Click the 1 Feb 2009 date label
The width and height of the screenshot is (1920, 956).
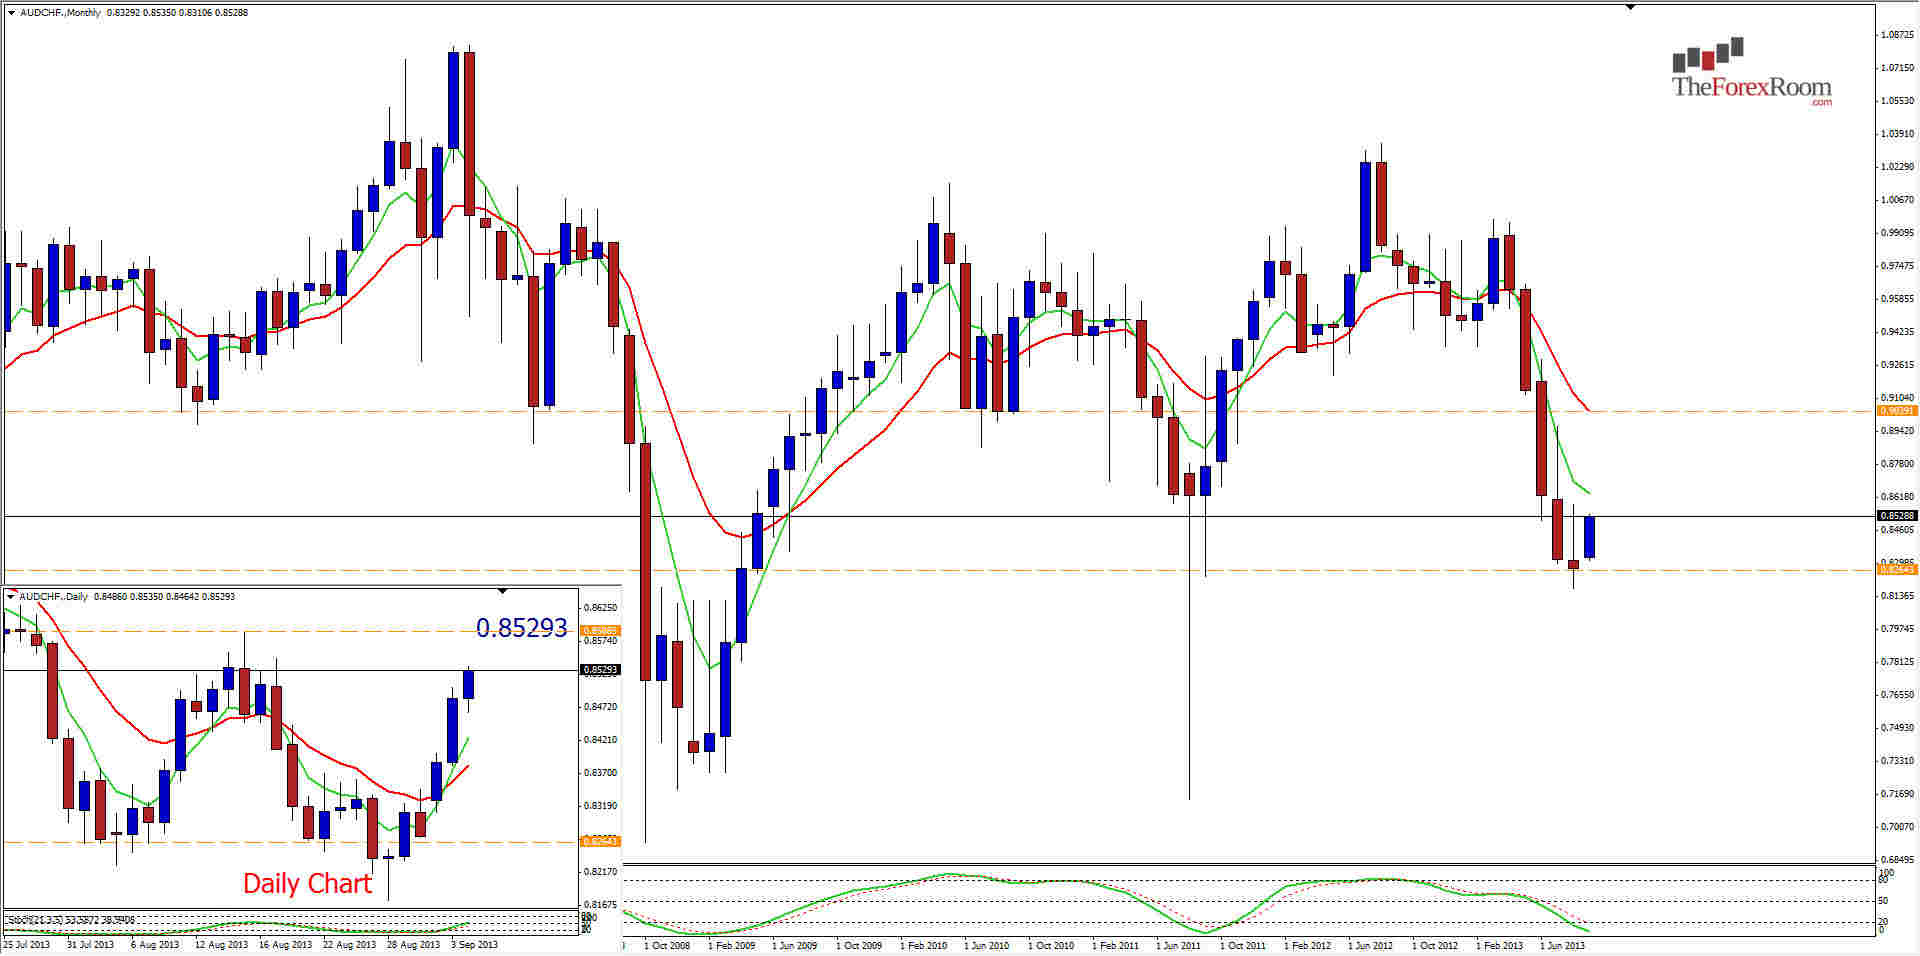point(732,945)
